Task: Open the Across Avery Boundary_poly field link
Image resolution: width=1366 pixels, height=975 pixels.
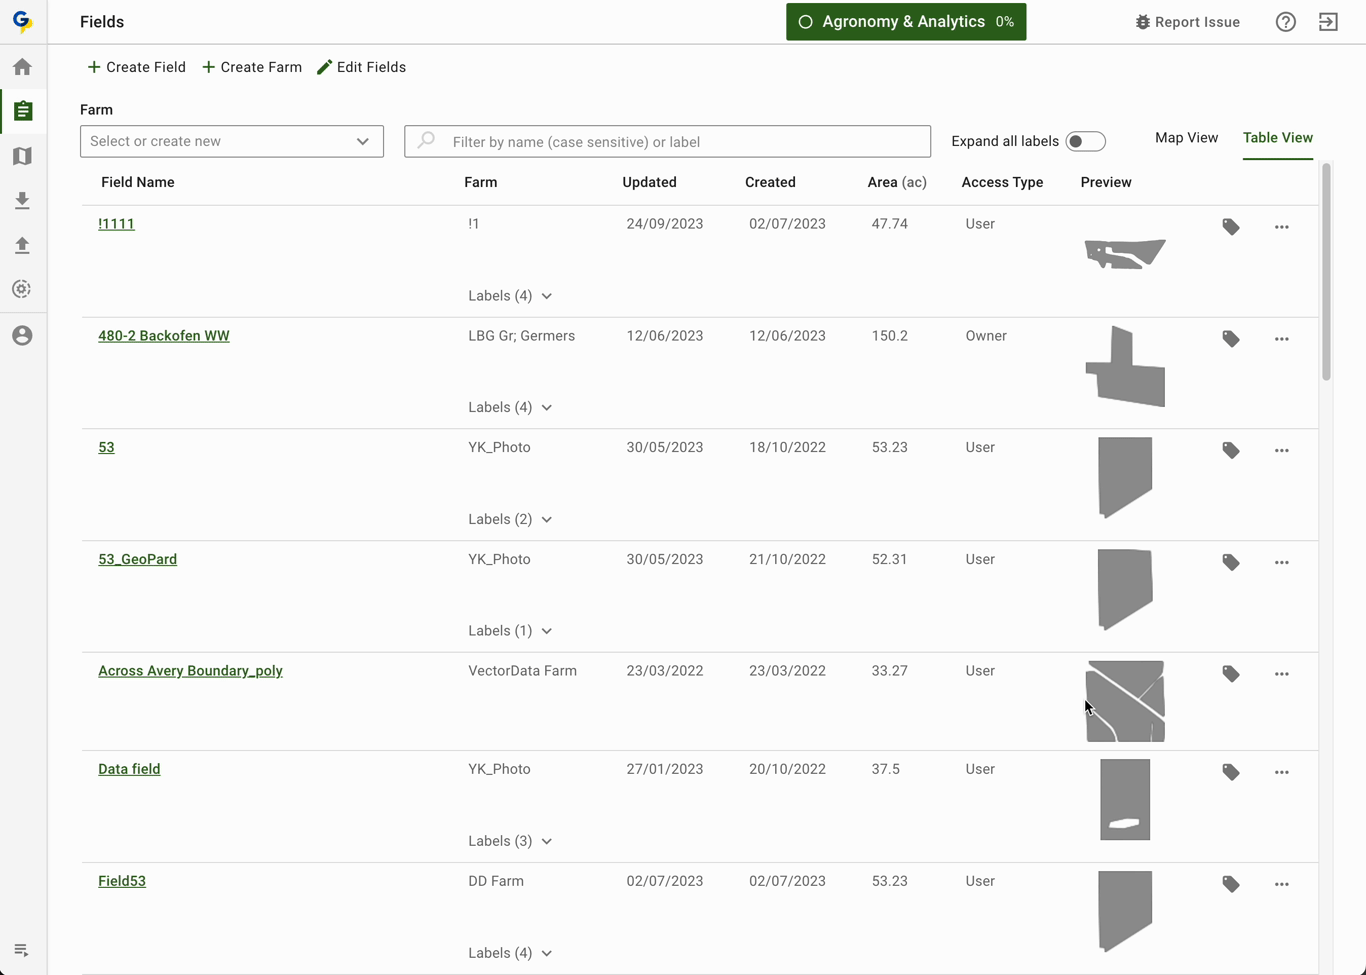Action: click(190, 671)
